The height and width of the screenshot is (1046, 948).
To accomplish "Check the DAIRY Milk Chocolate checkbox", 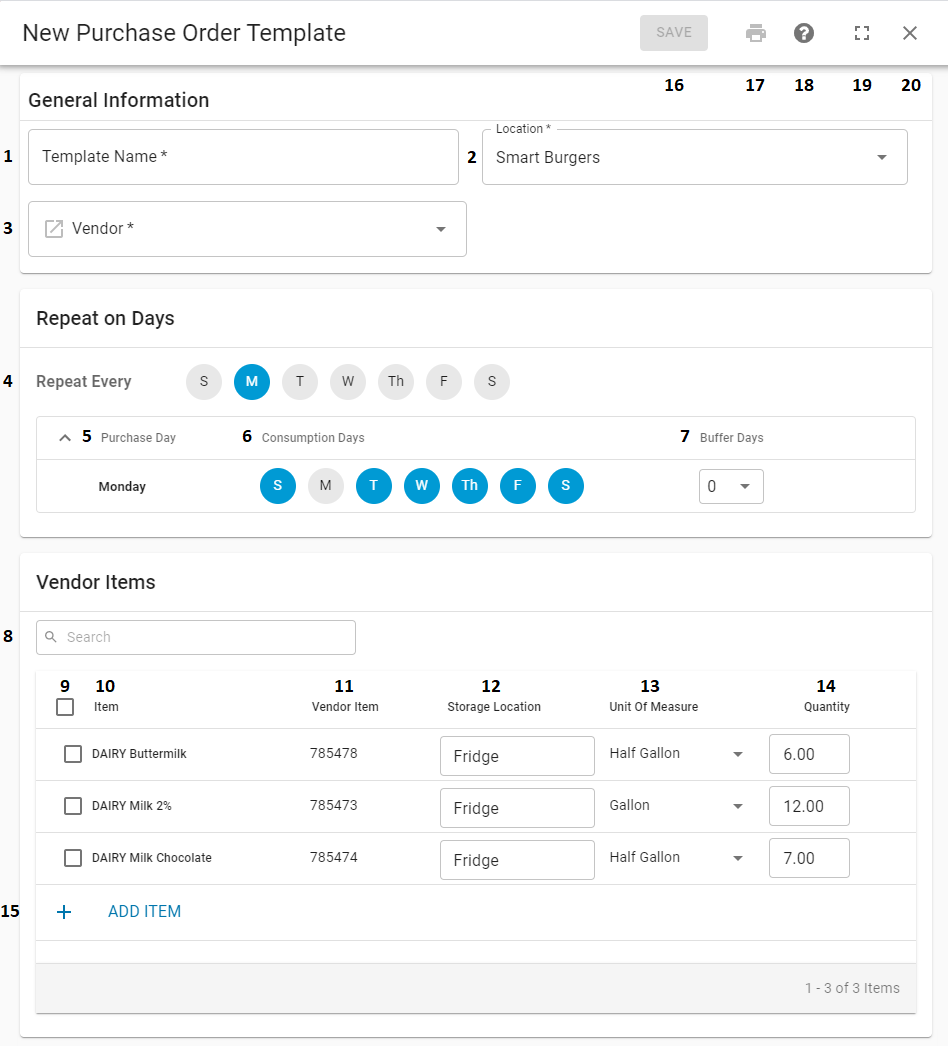I will [73, 858].
